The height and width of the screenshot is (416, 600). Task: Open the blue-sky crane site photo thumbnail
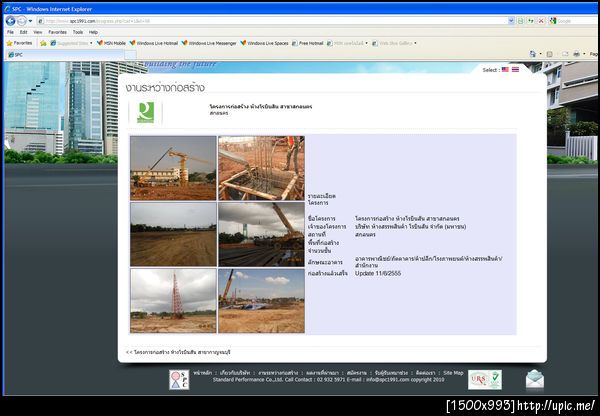[262, 300]
